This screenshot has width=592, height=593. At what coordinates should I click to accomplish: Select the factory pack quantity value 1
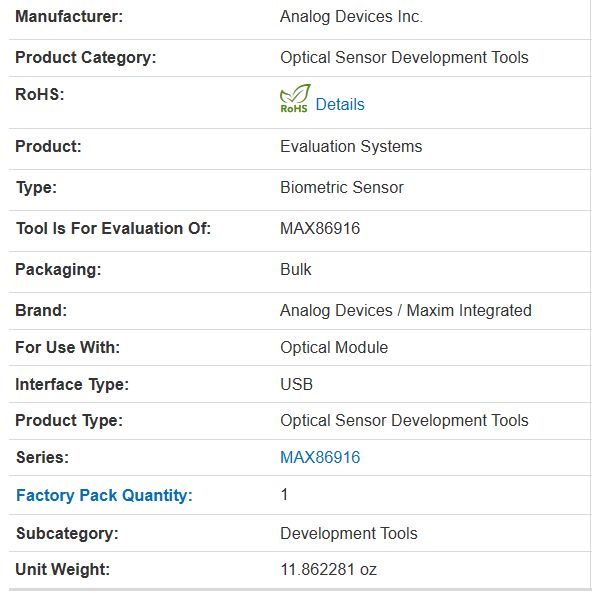coord(284,495)
